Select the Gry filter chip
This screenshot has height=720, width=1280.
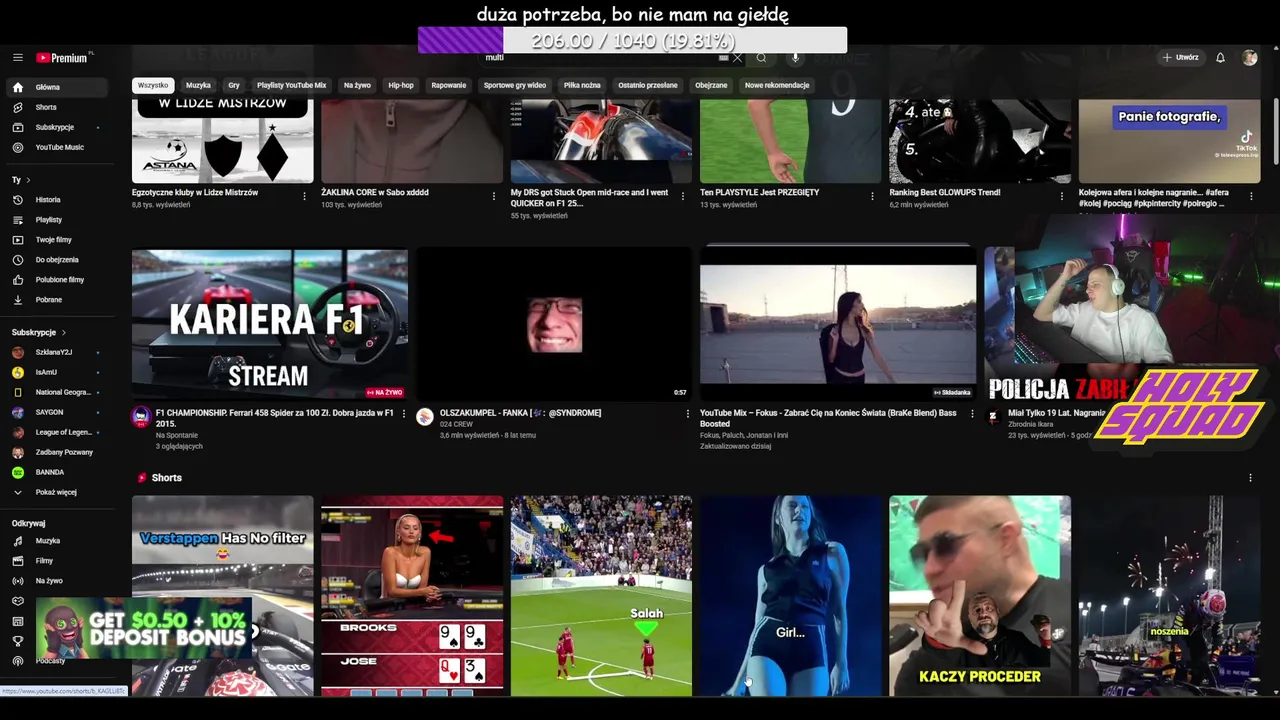point(233,85)
